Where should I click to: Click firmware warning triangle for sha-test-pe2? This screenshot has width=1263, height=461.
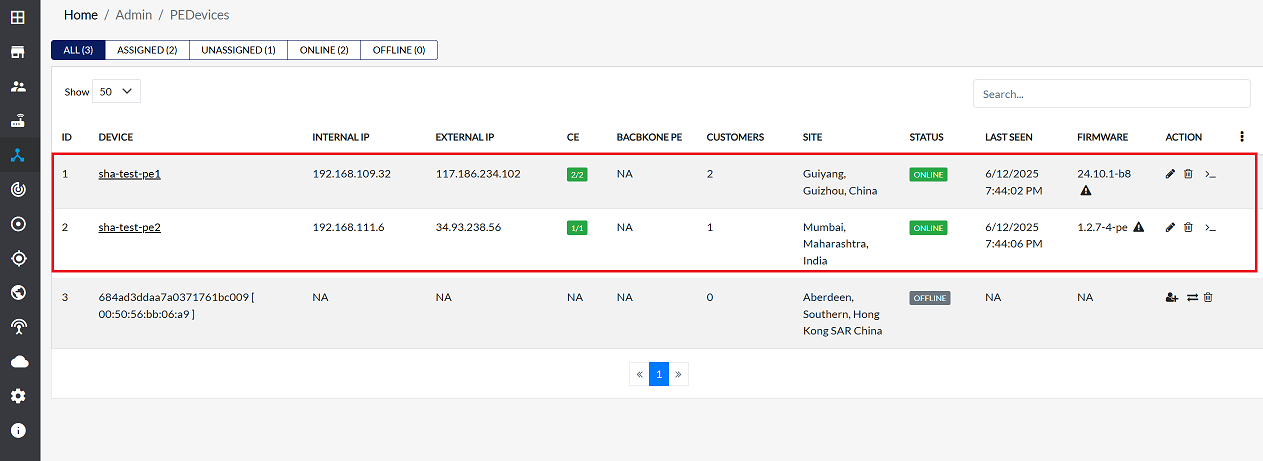1138,228
